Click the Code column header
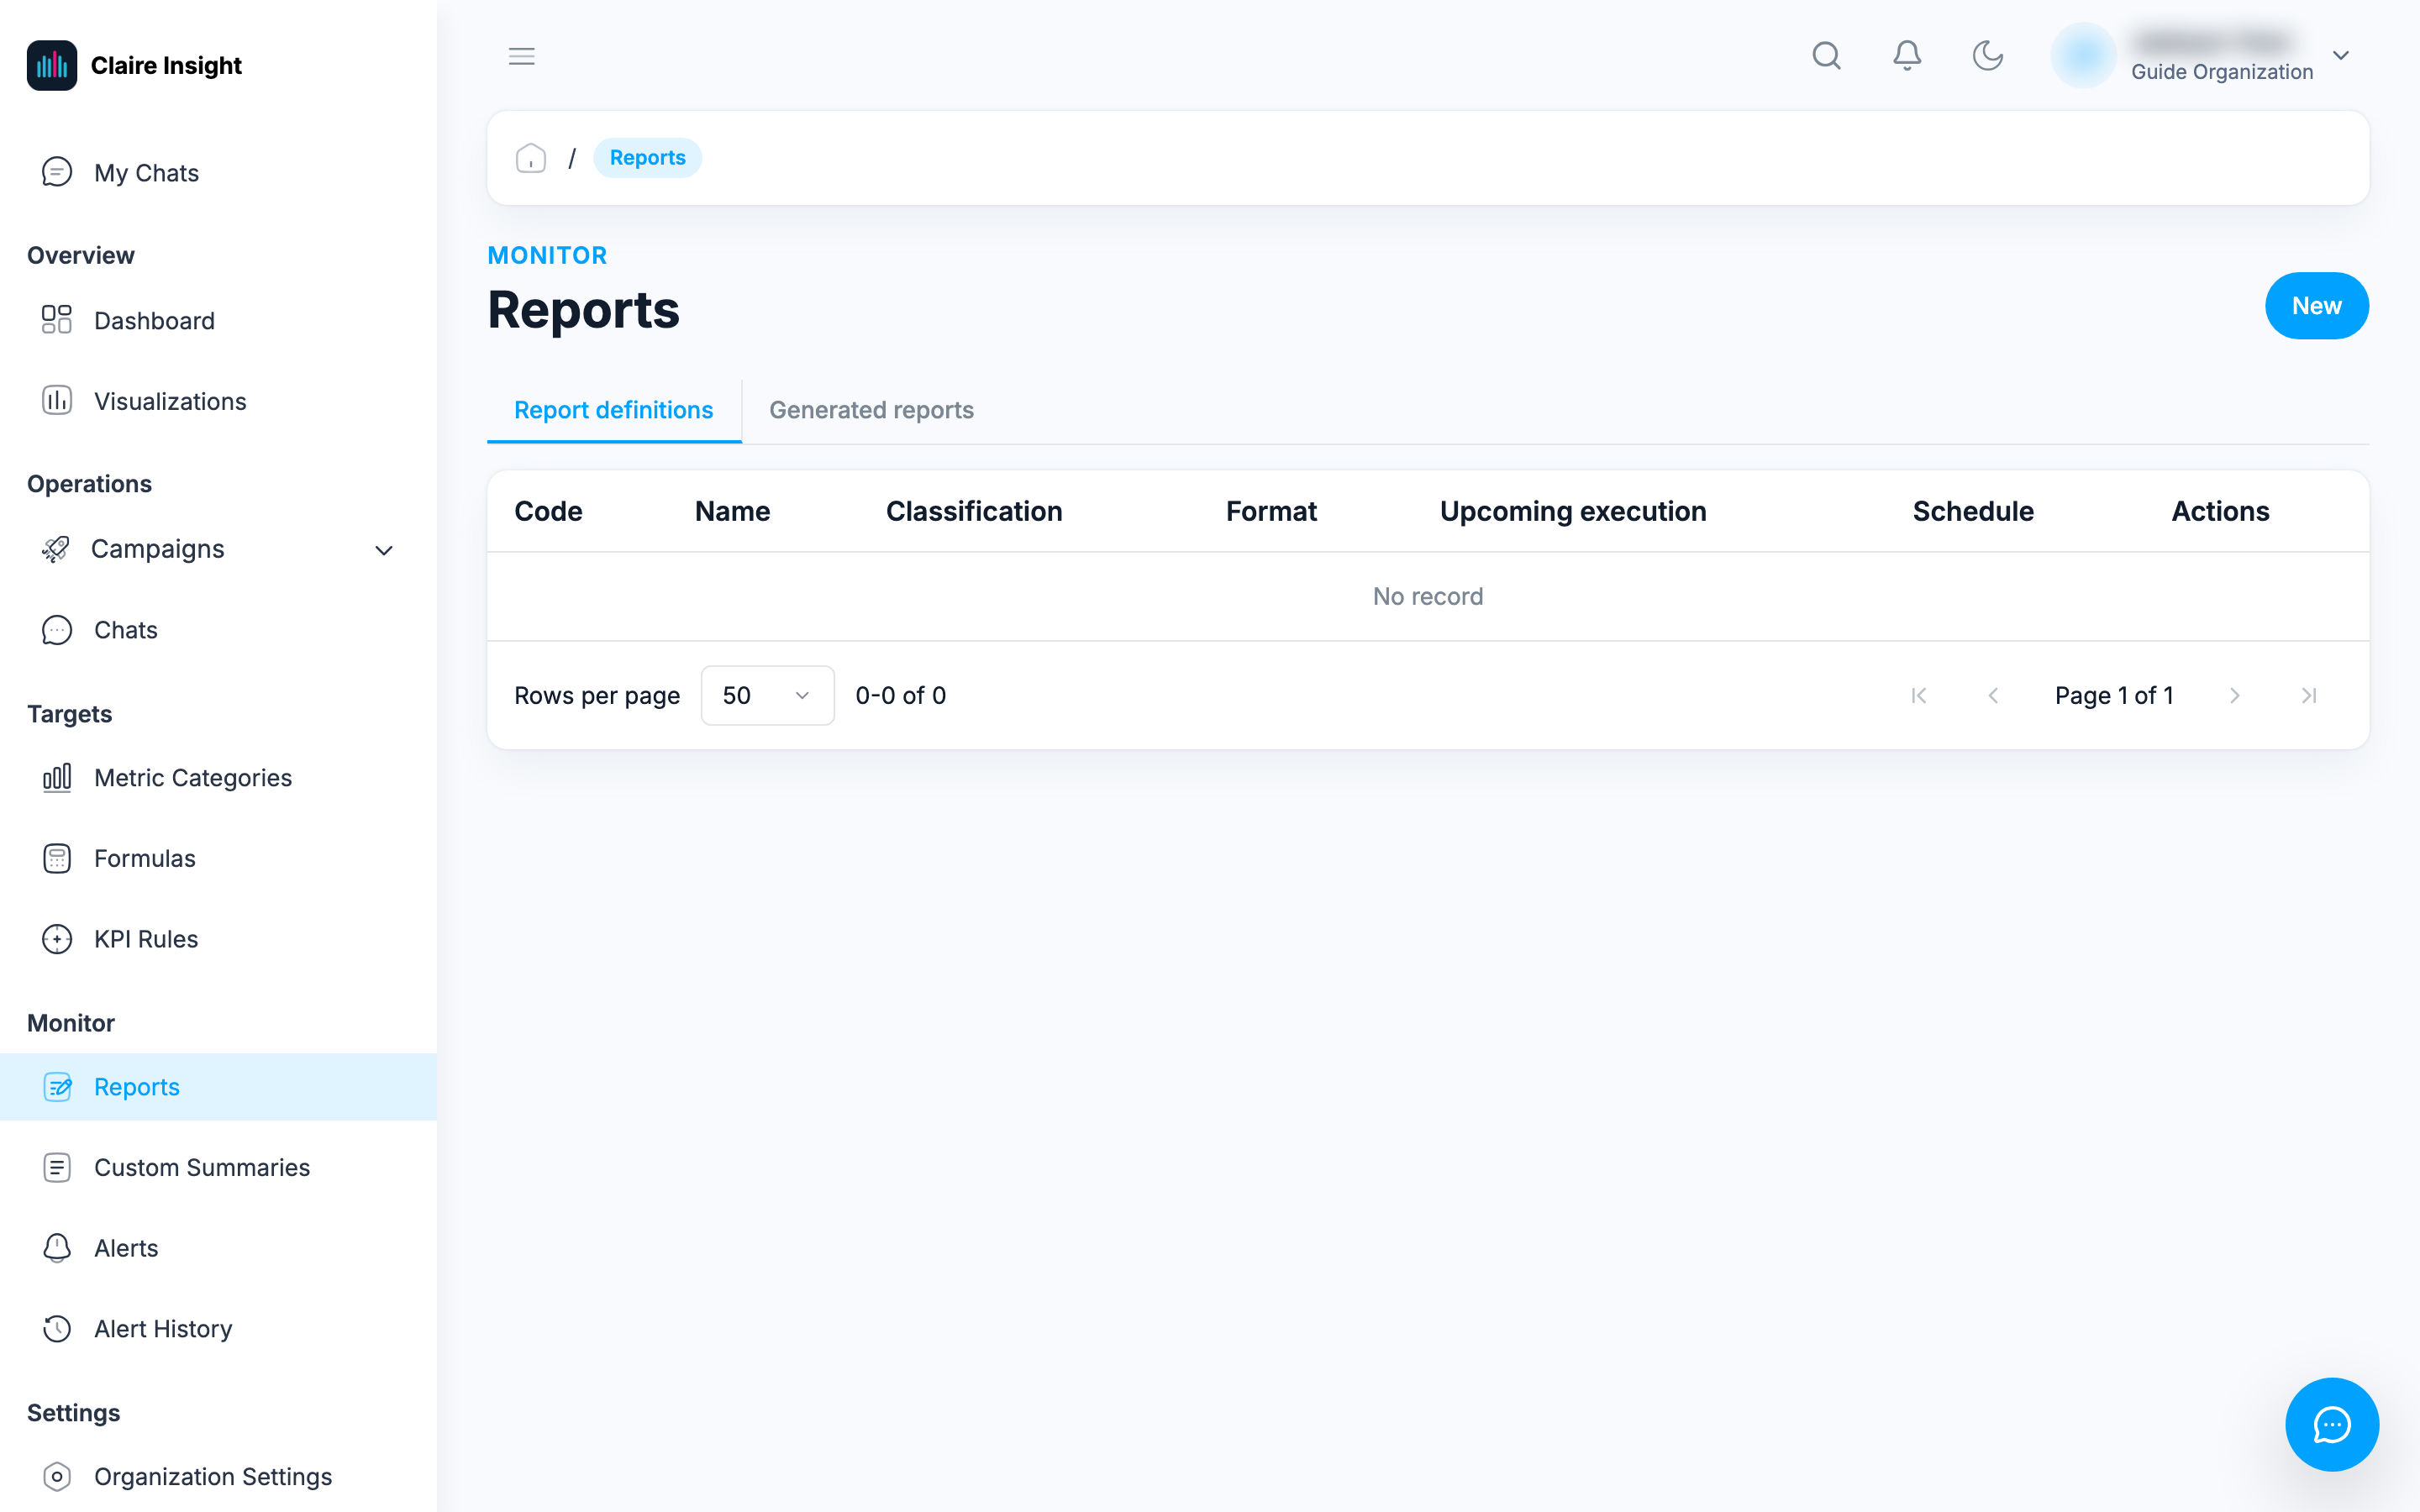 [x=548, y=511]
